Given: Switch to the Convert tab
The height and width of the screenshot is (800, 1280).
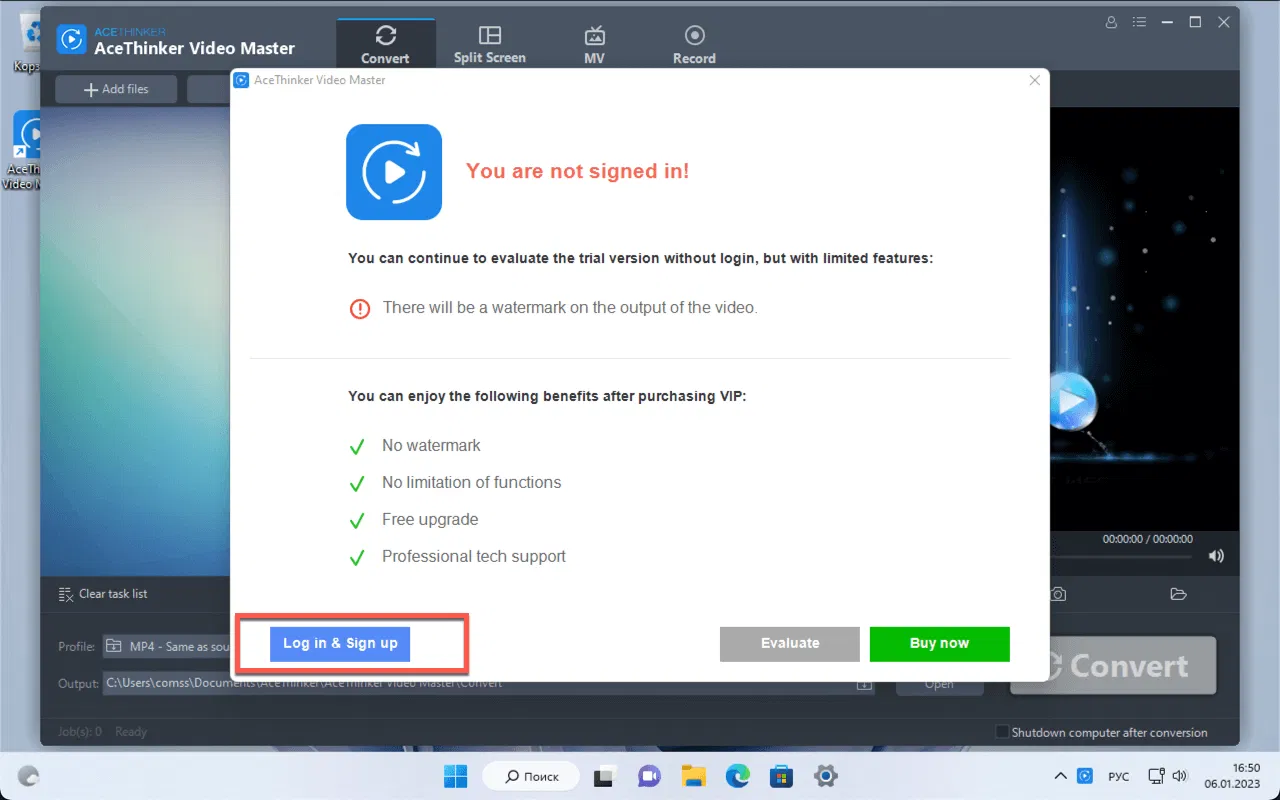Looking at the screenshot, I should 386,45.
